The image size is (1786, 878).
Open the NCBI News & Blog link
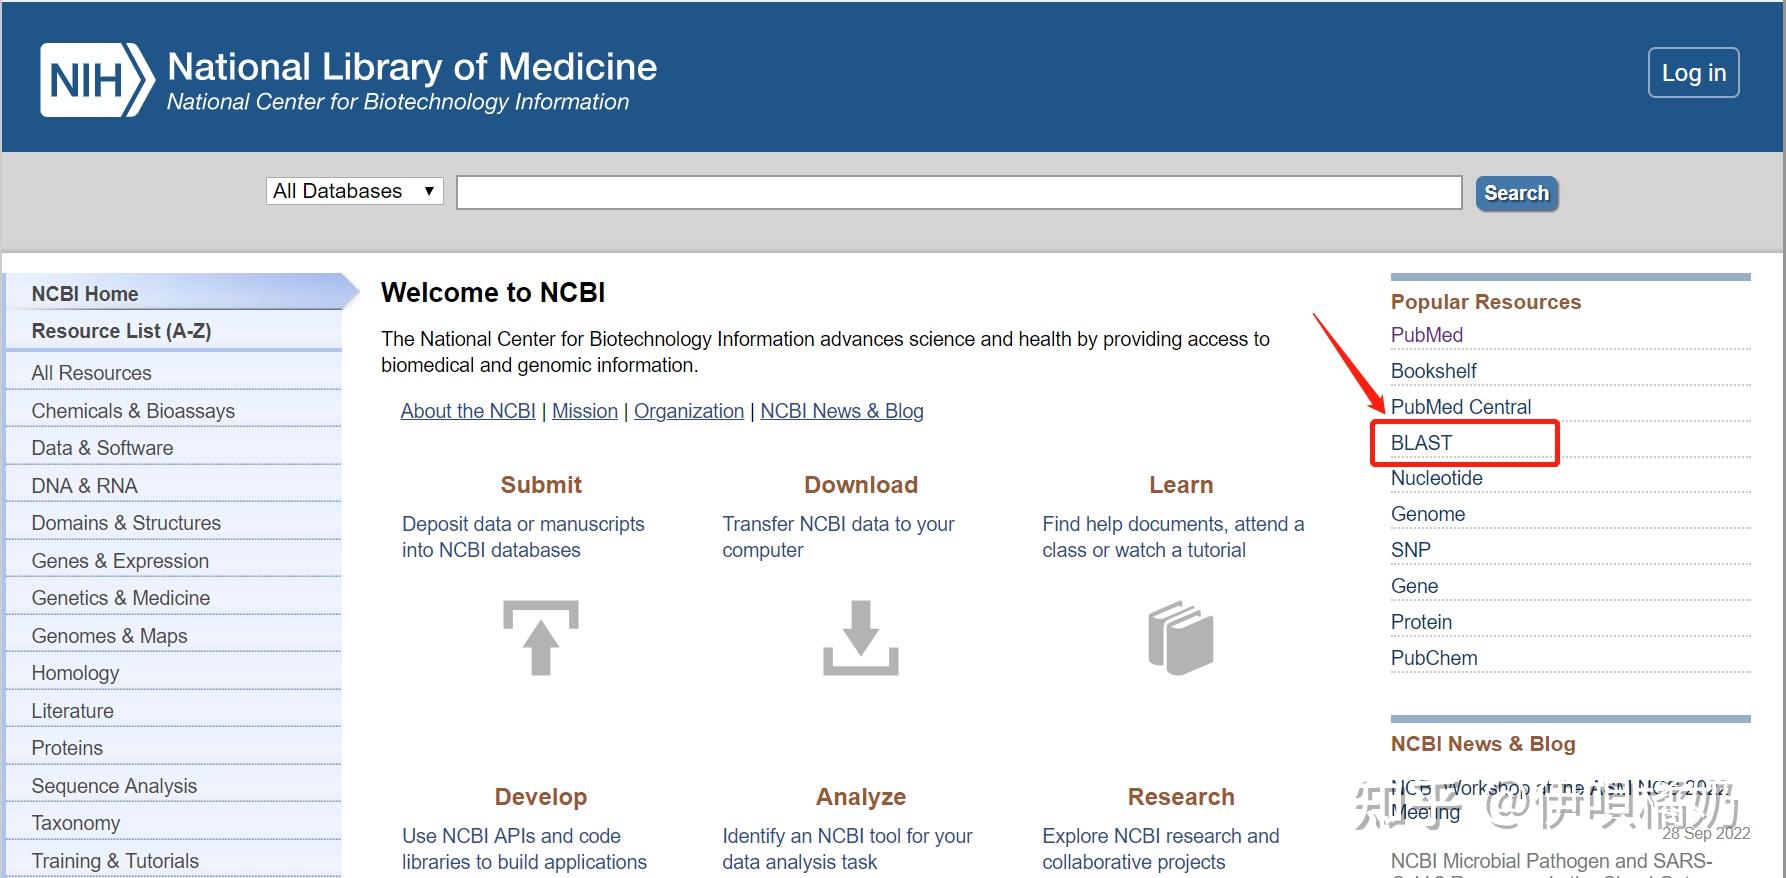click(841, 411)
